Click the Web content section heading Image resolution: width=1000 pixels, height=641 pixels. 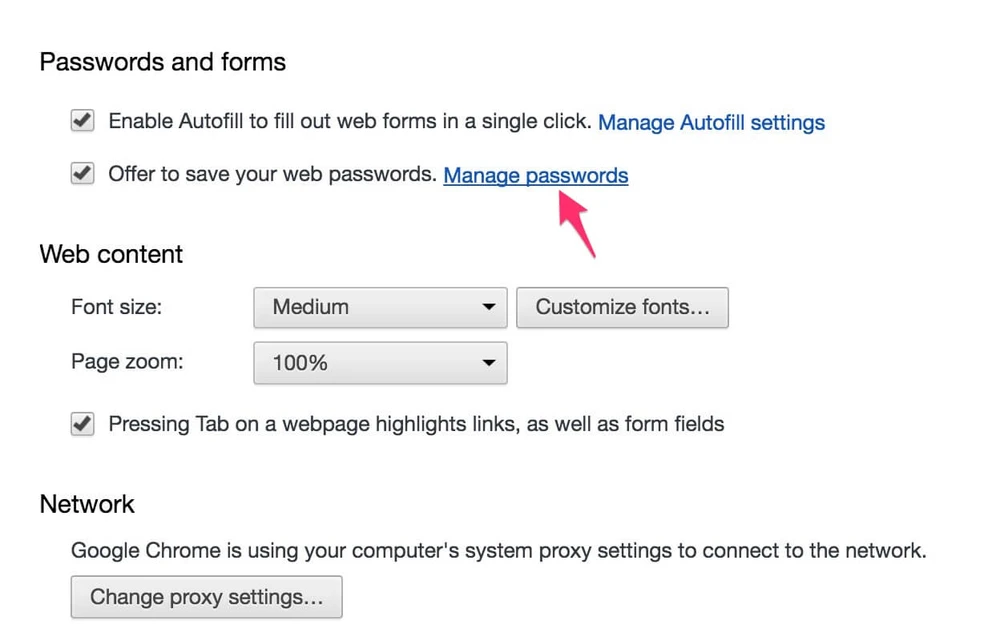(x=111, y=254)
